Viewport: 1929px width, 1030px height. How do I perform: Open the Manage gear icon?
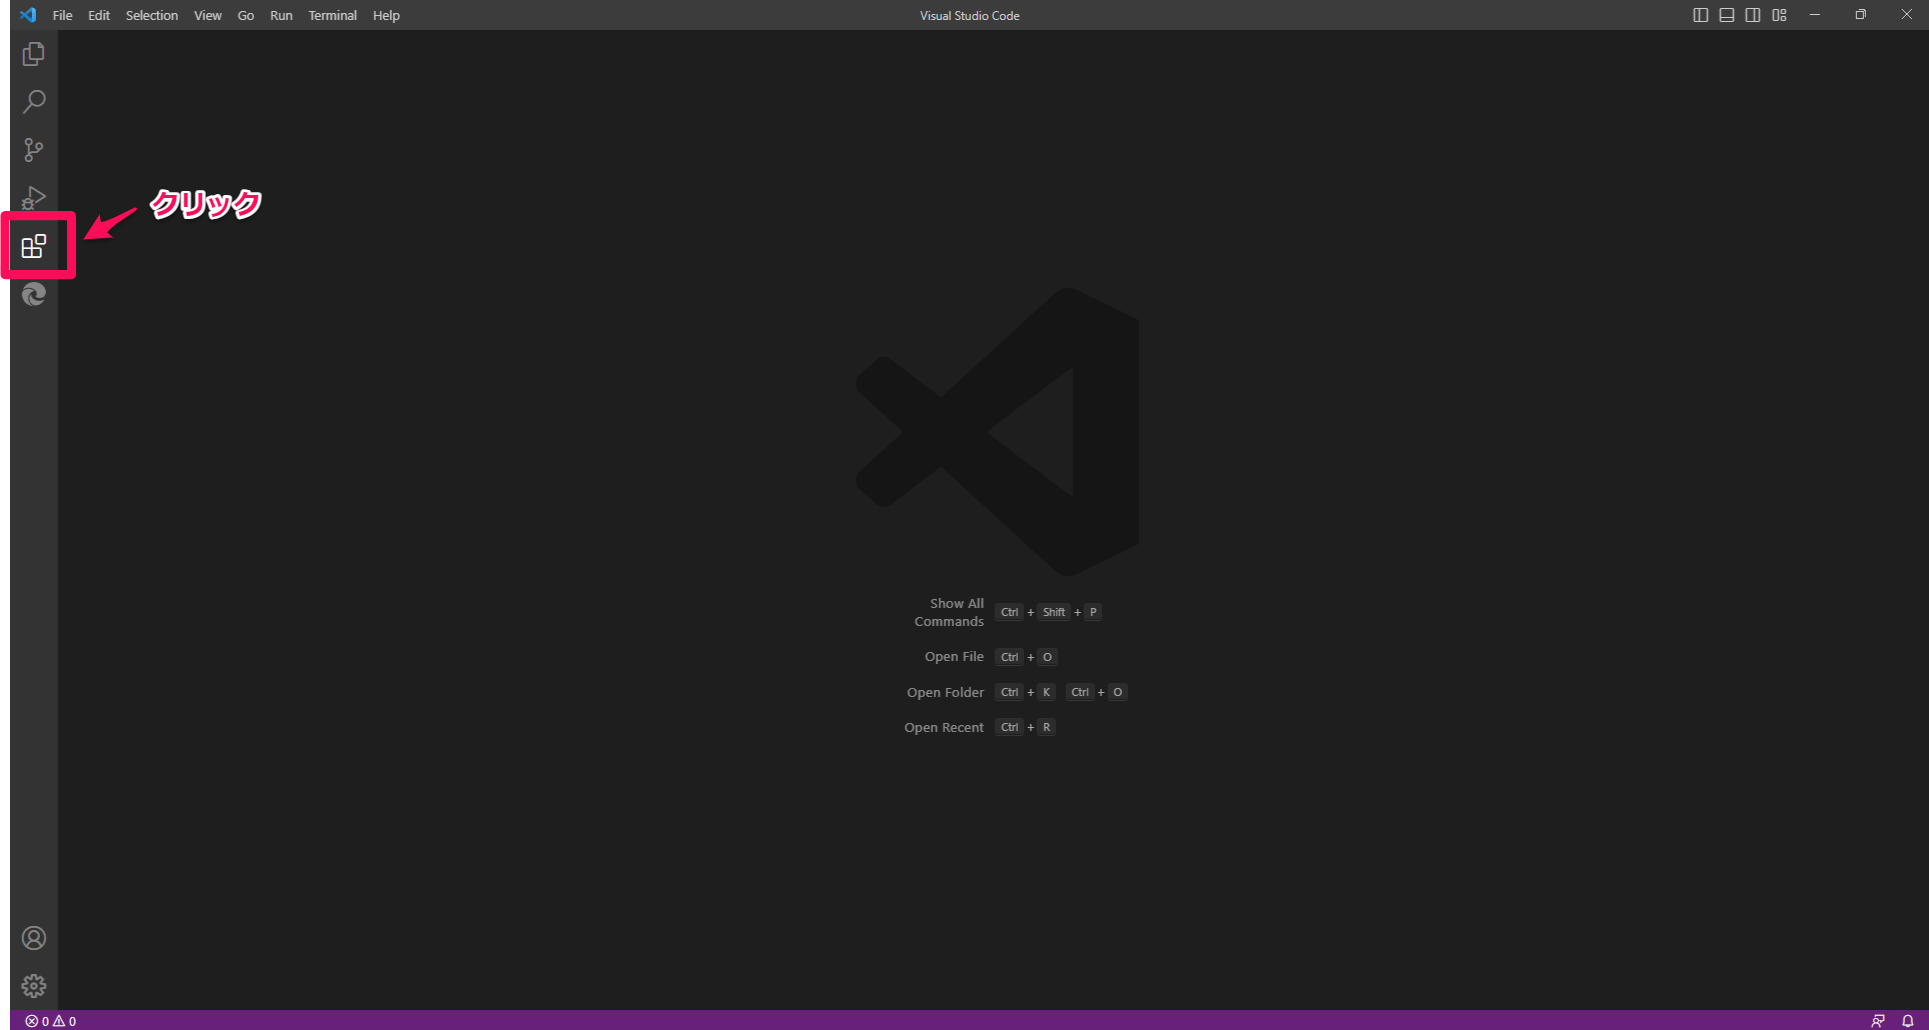pos(34,986)
